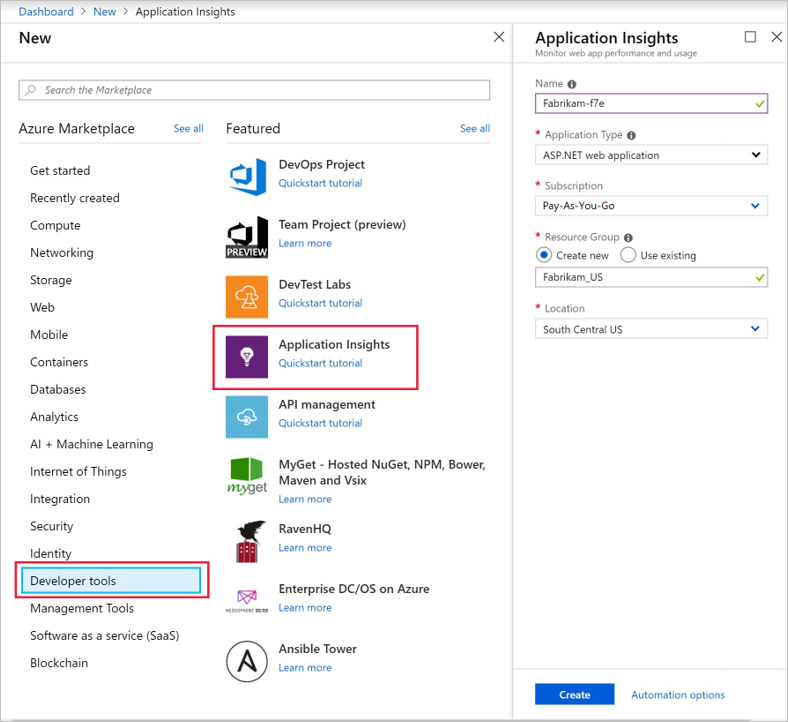Show info tooltip next to Name
788x722 pixels.
tap(572, 84)
